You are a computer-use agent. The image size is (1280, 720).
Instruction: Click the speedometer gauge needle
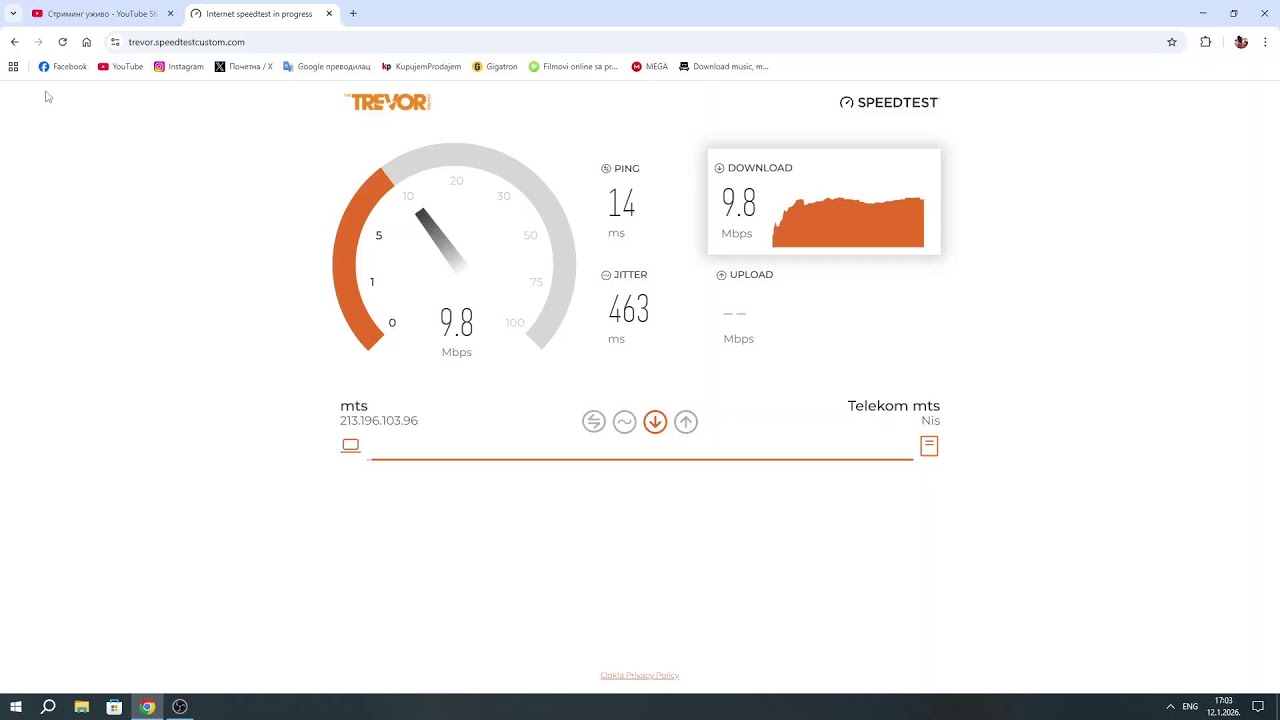(441, 239)
